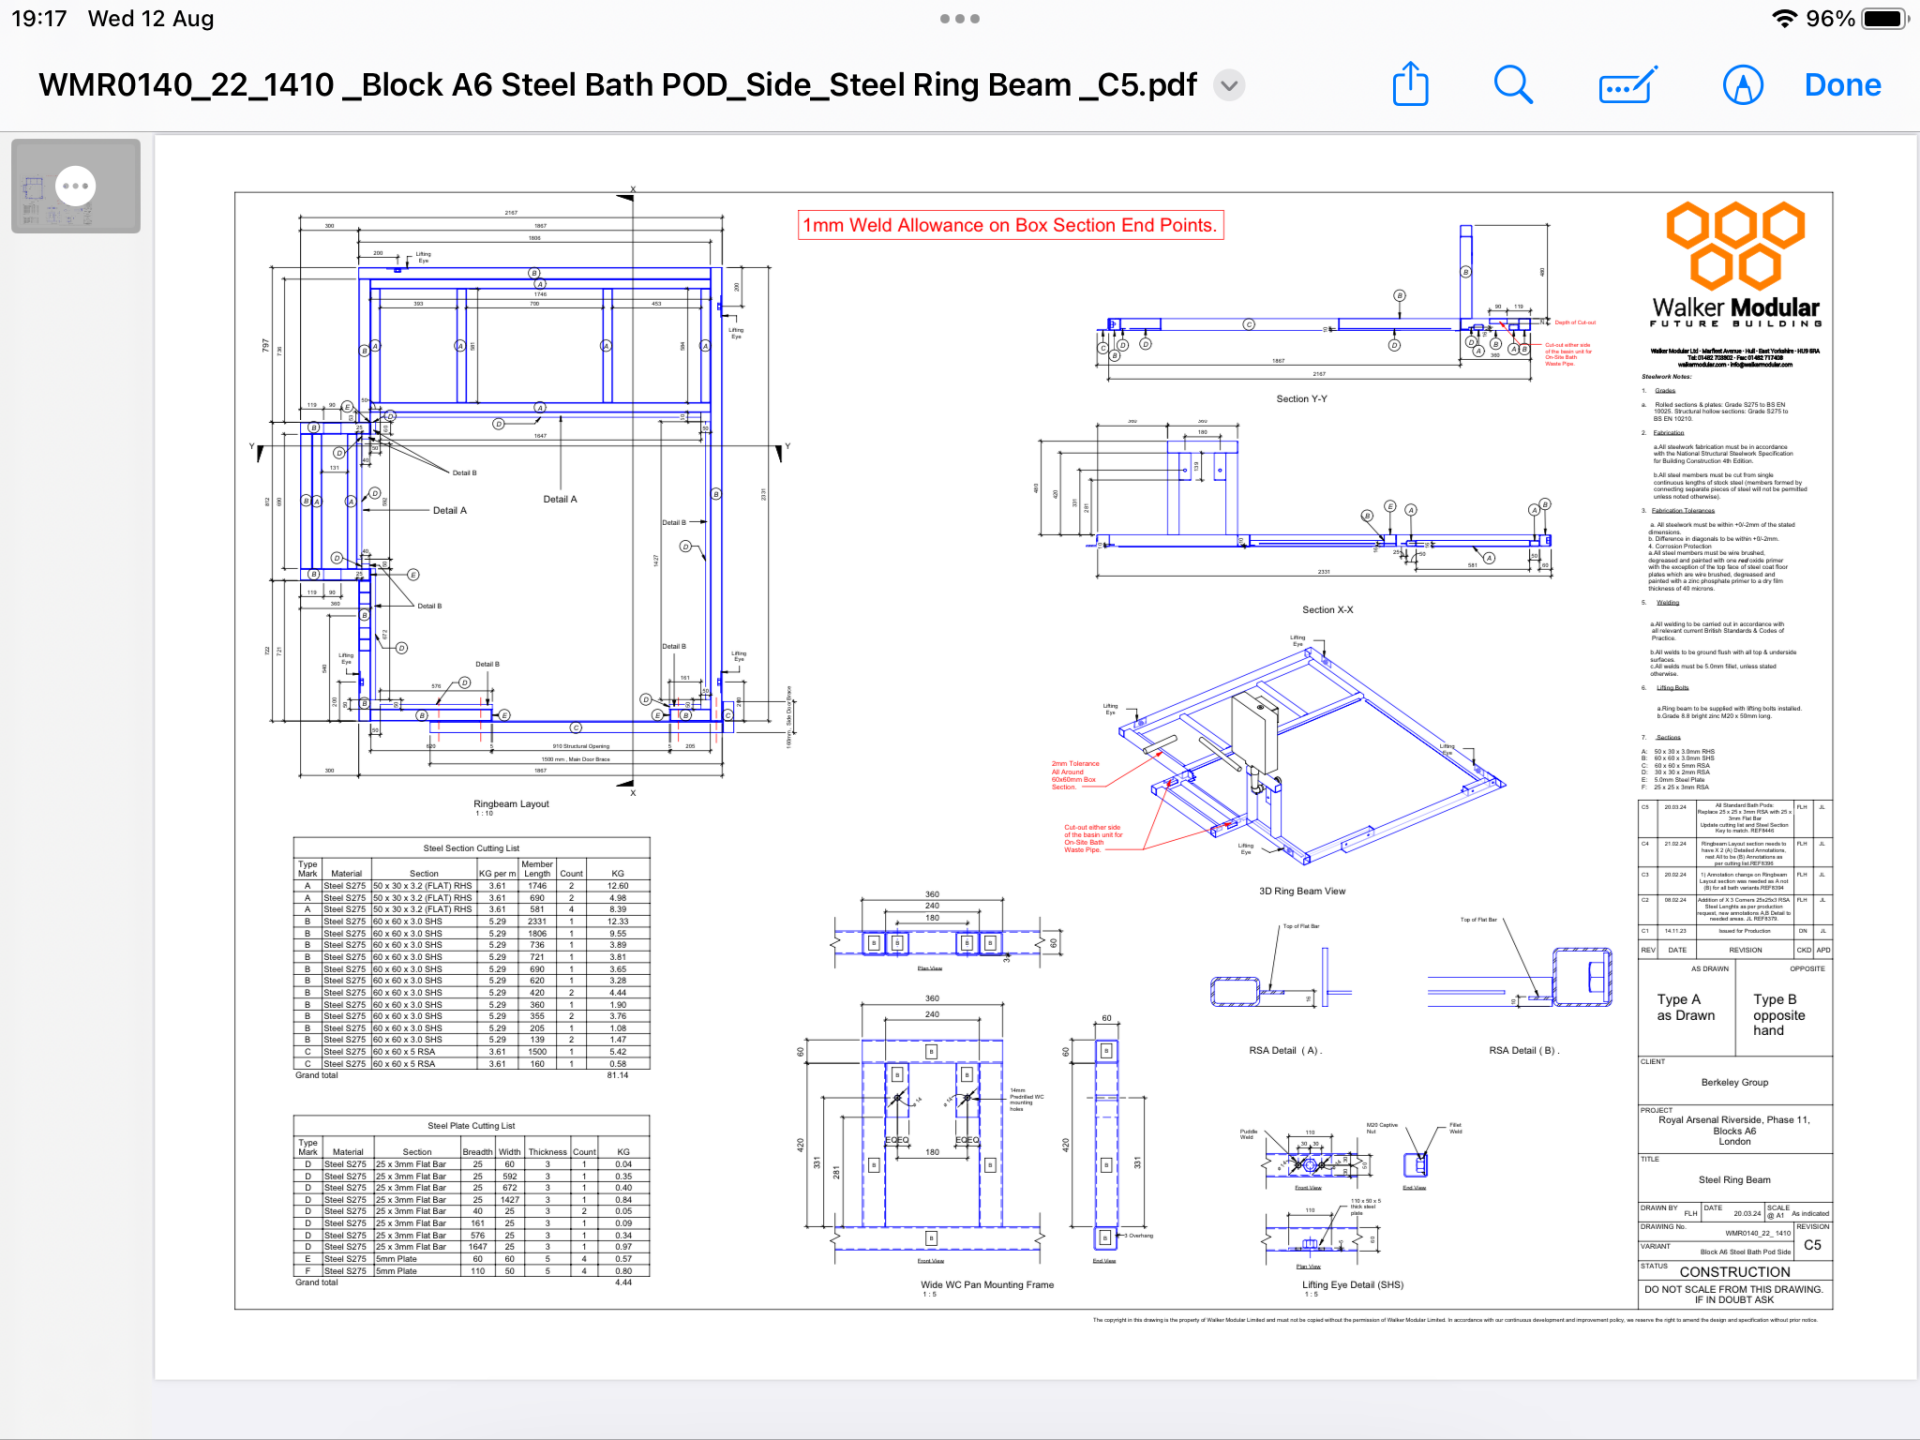The width and height of the screenshot is (1920, 1440).
Task: Tap the revision 'C5' box
Action: (1812, 1246)
